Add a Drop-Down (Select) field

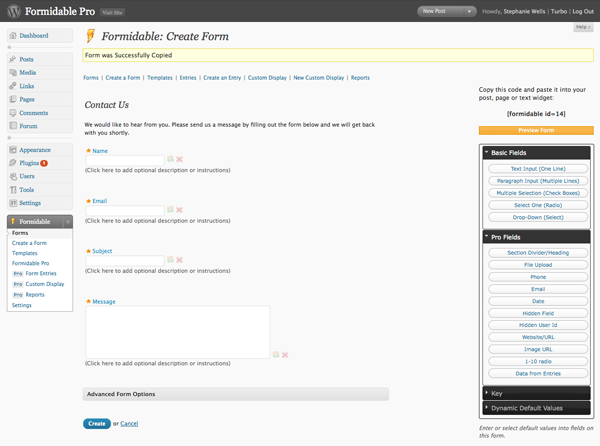(538, 217)
